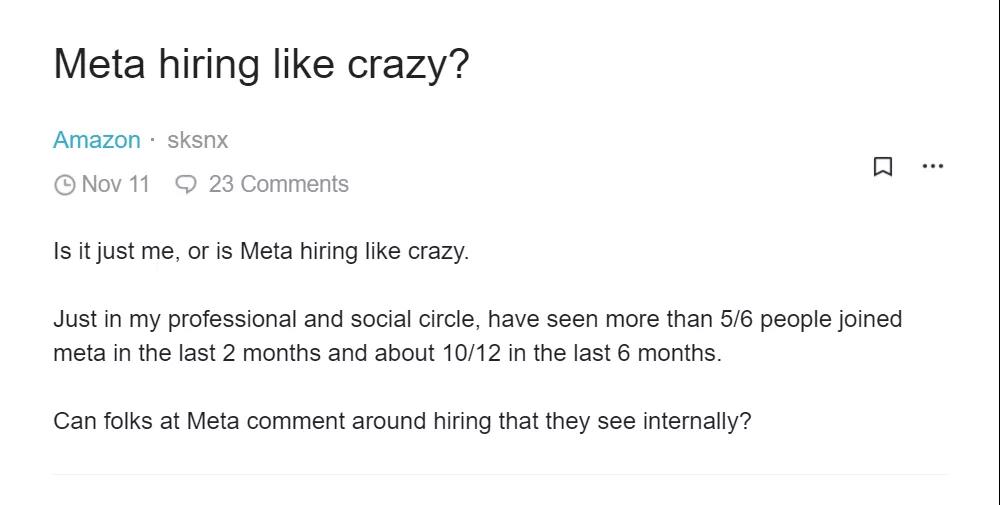This screenshot has height=505, width=1000.
Task: Click the line starting 'Just in my professional'
Action: click(x=478, y=319)
